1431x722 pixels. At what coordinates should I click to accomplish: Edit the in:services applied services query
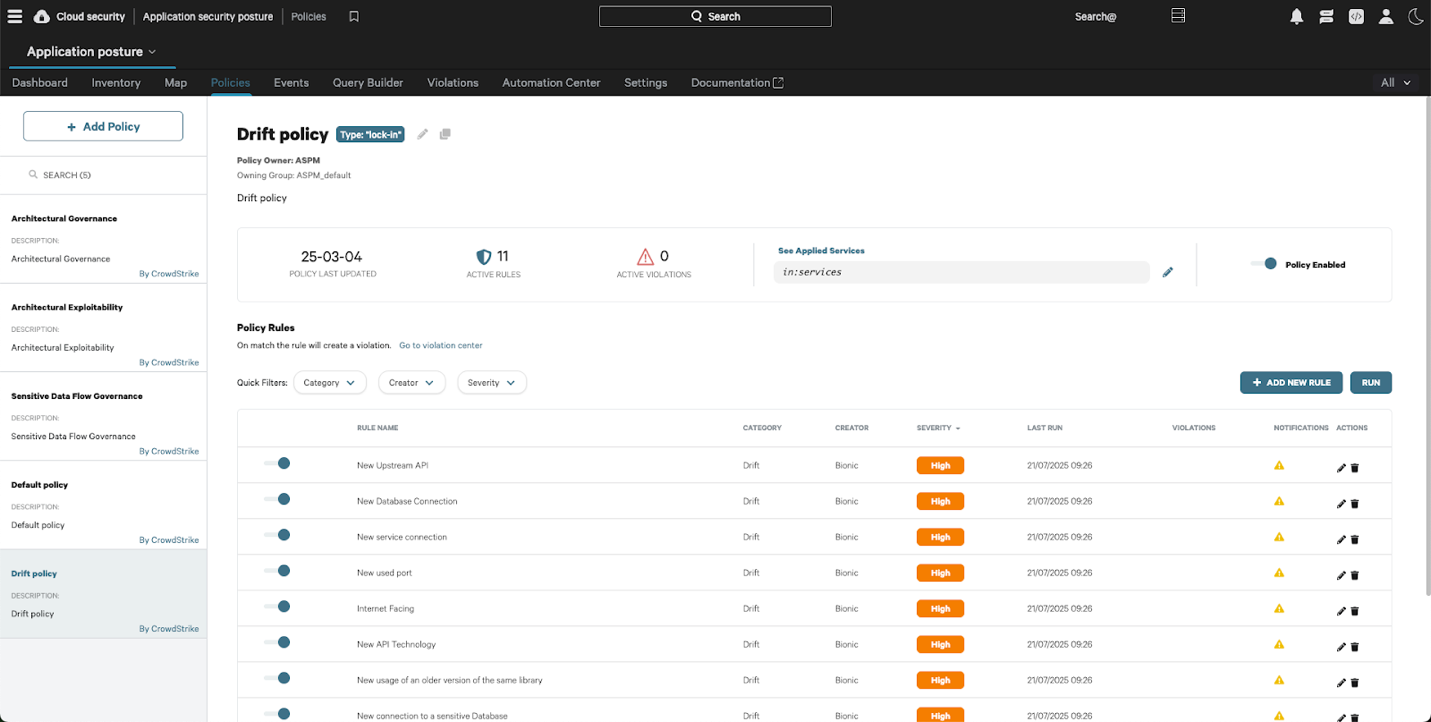1167,272
